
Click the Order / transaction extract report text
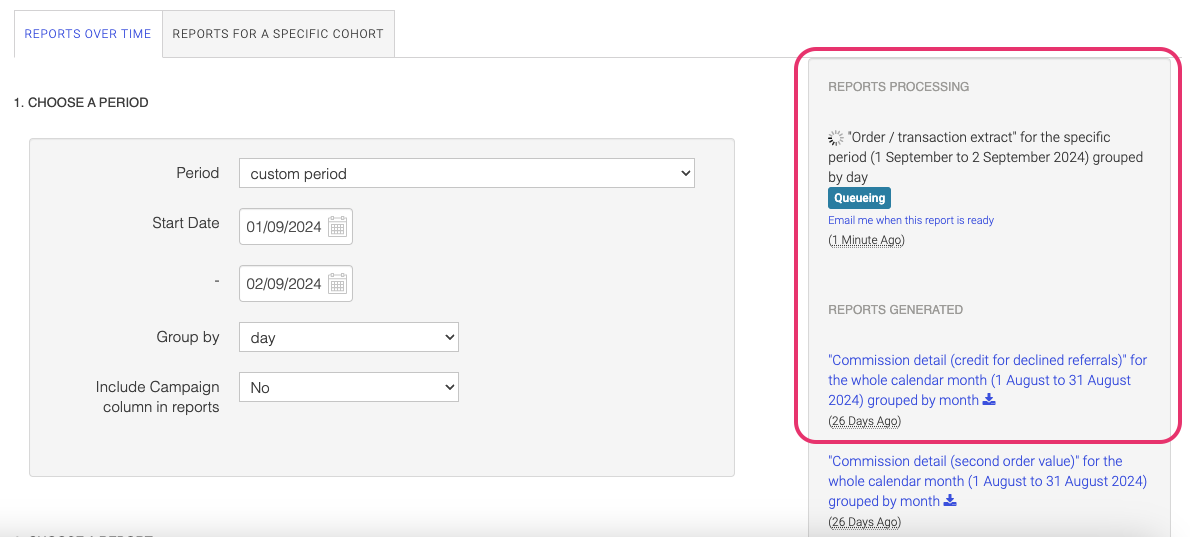(985, 157)
